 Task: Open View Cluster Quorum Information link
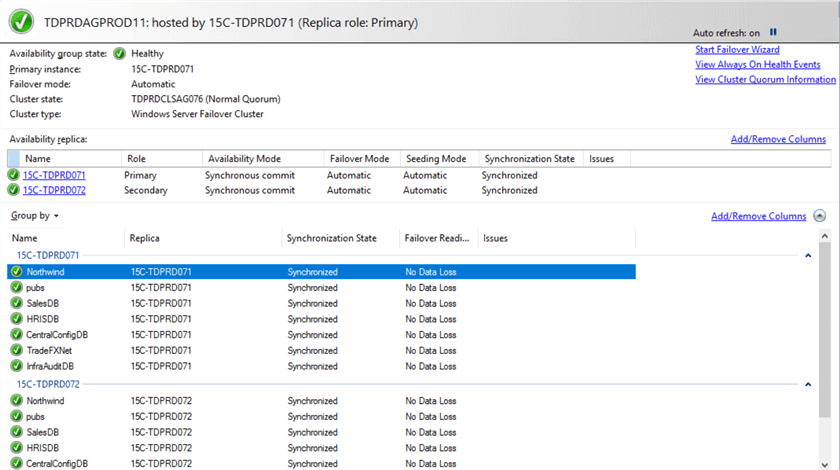coord(765,80)
